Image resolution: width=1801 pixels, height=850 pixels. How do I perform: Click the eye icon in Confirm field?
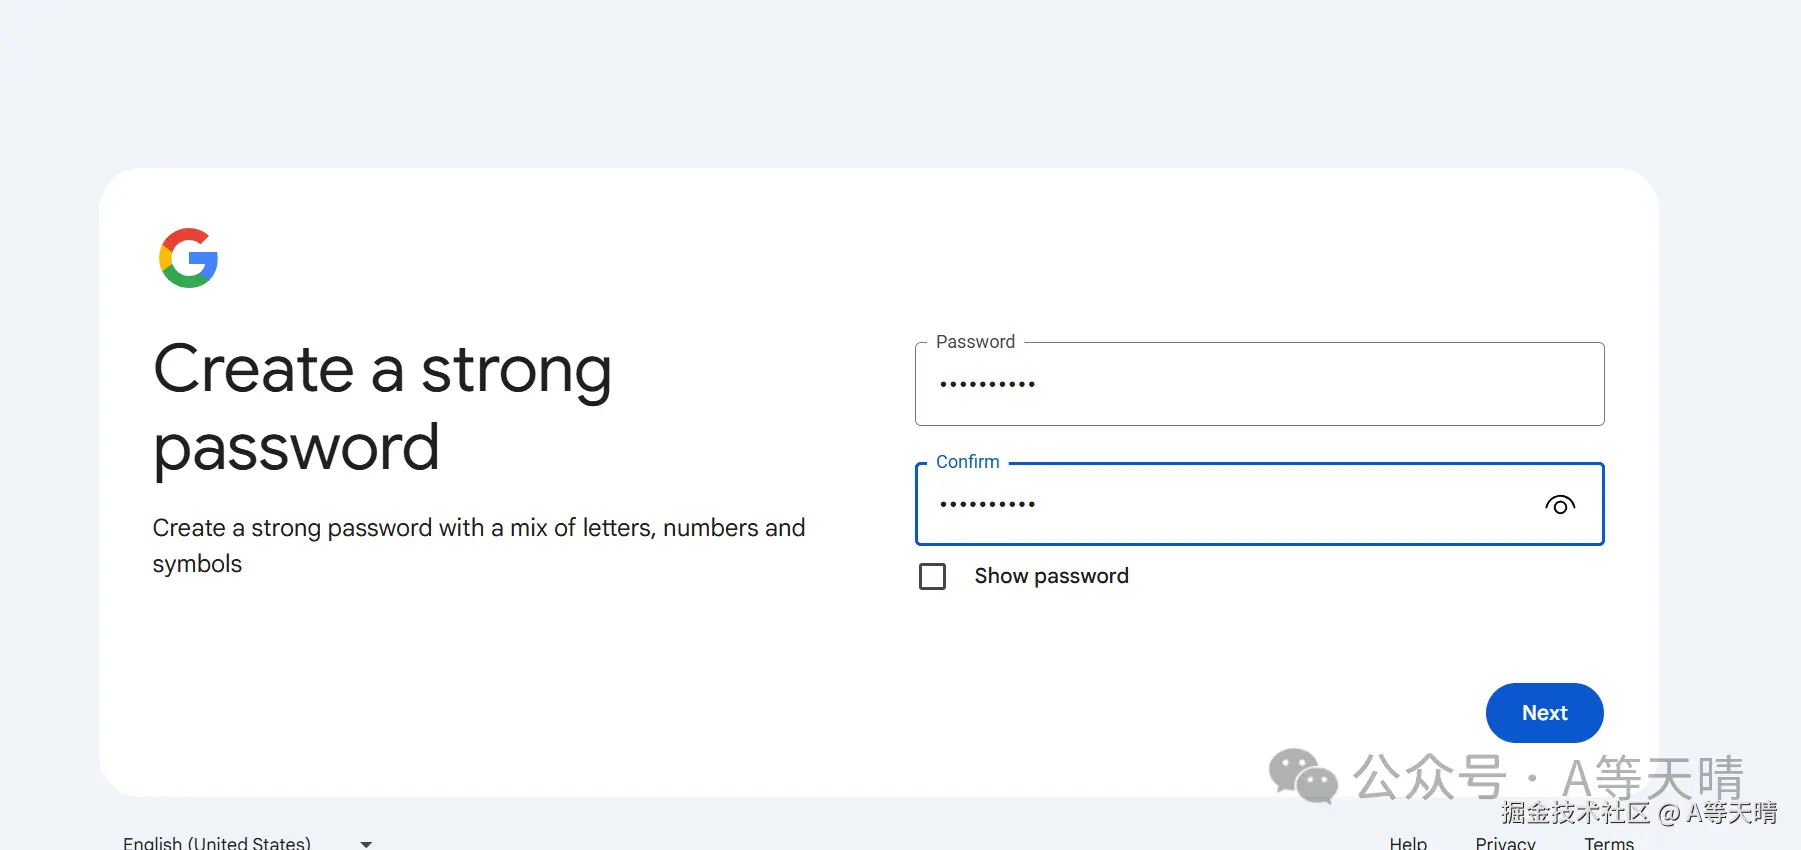pyautogui.click(x=1559, y=505)
